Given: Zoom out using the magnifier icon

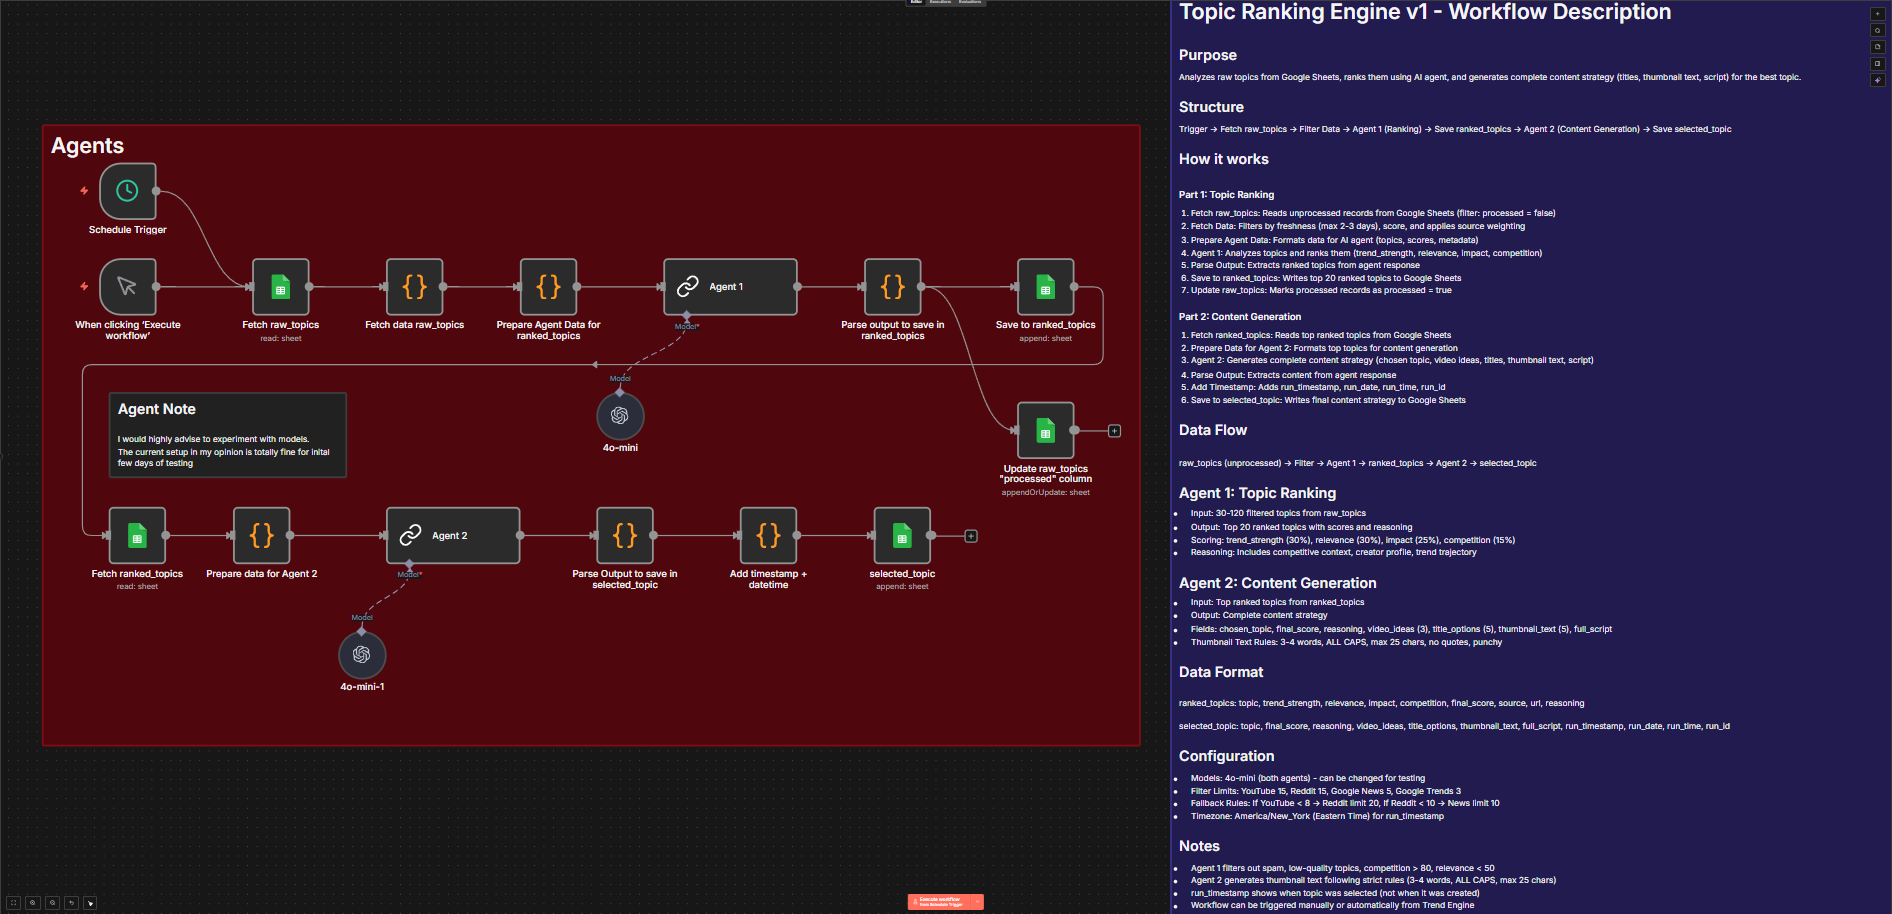Looking at the screenshot, I should coord(52,902).
